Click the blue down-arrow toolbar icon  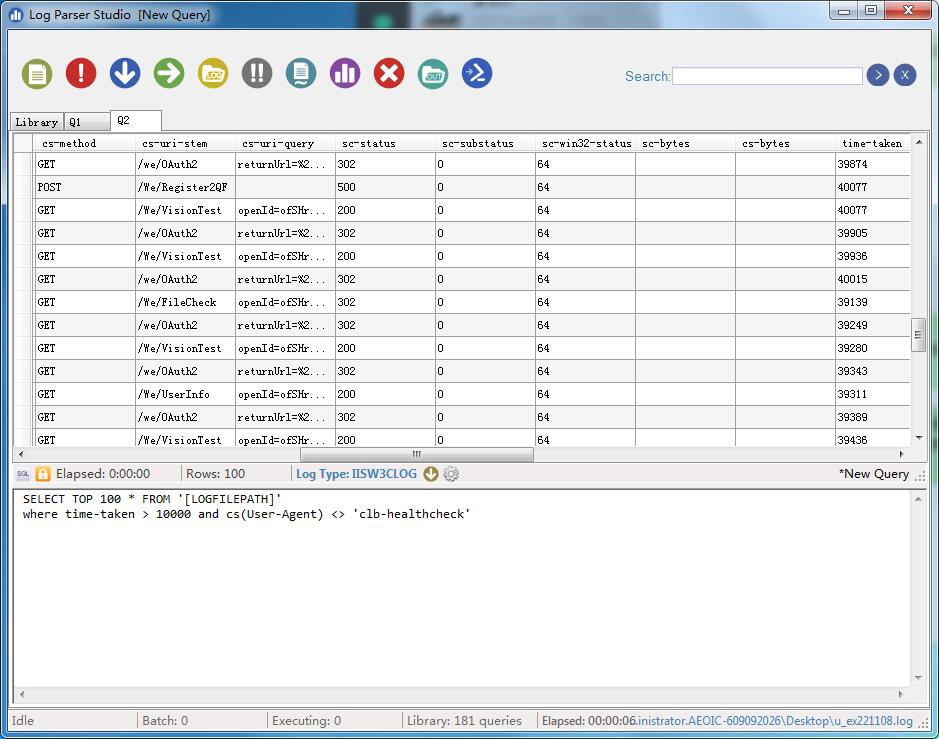125,74
